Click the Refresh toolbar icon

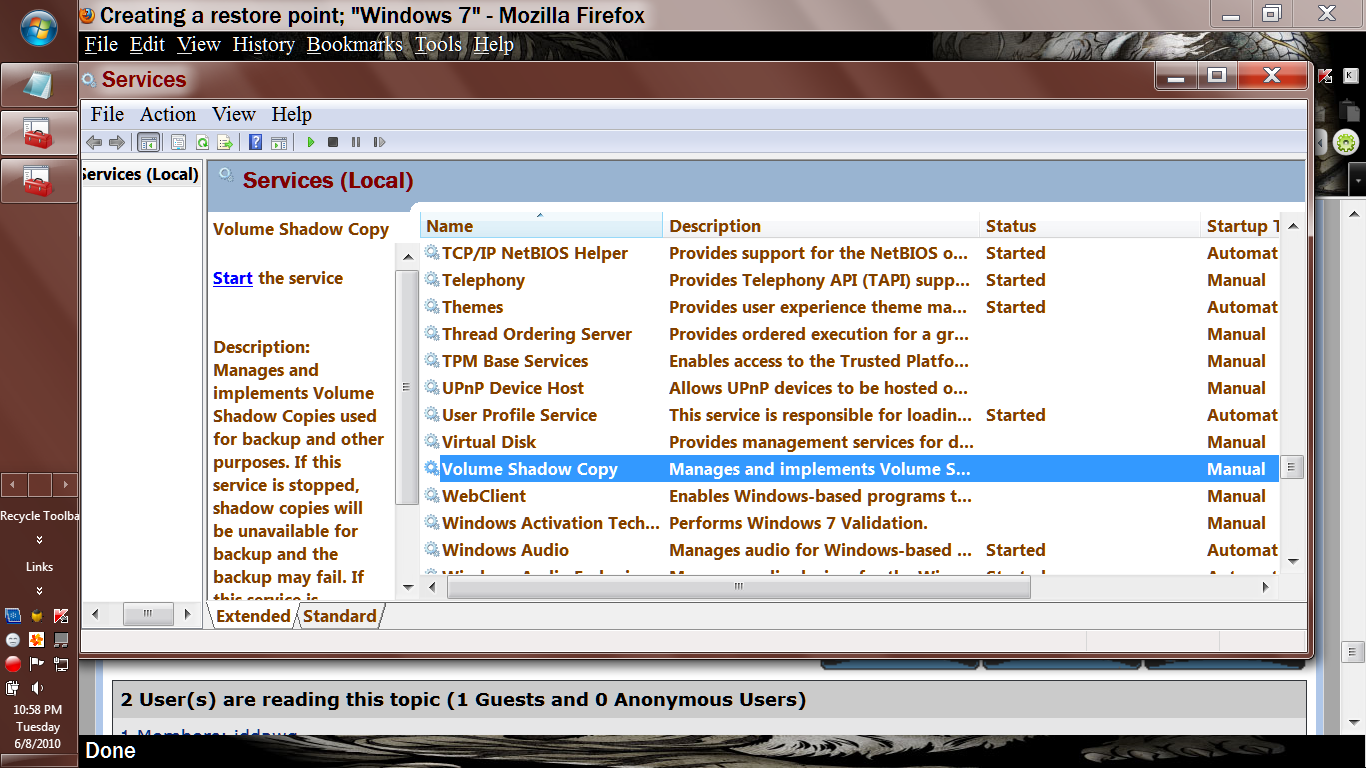(202, 142)
